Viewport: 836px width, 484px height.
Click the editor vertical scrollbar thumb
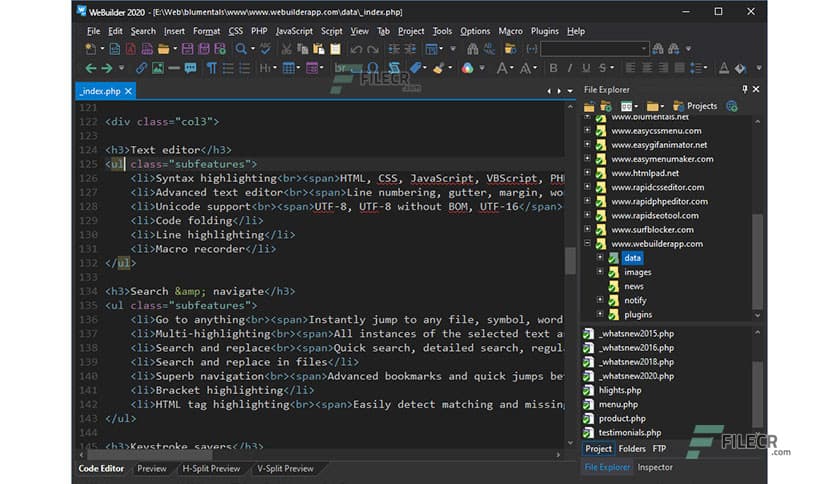(x=570, y=261)
